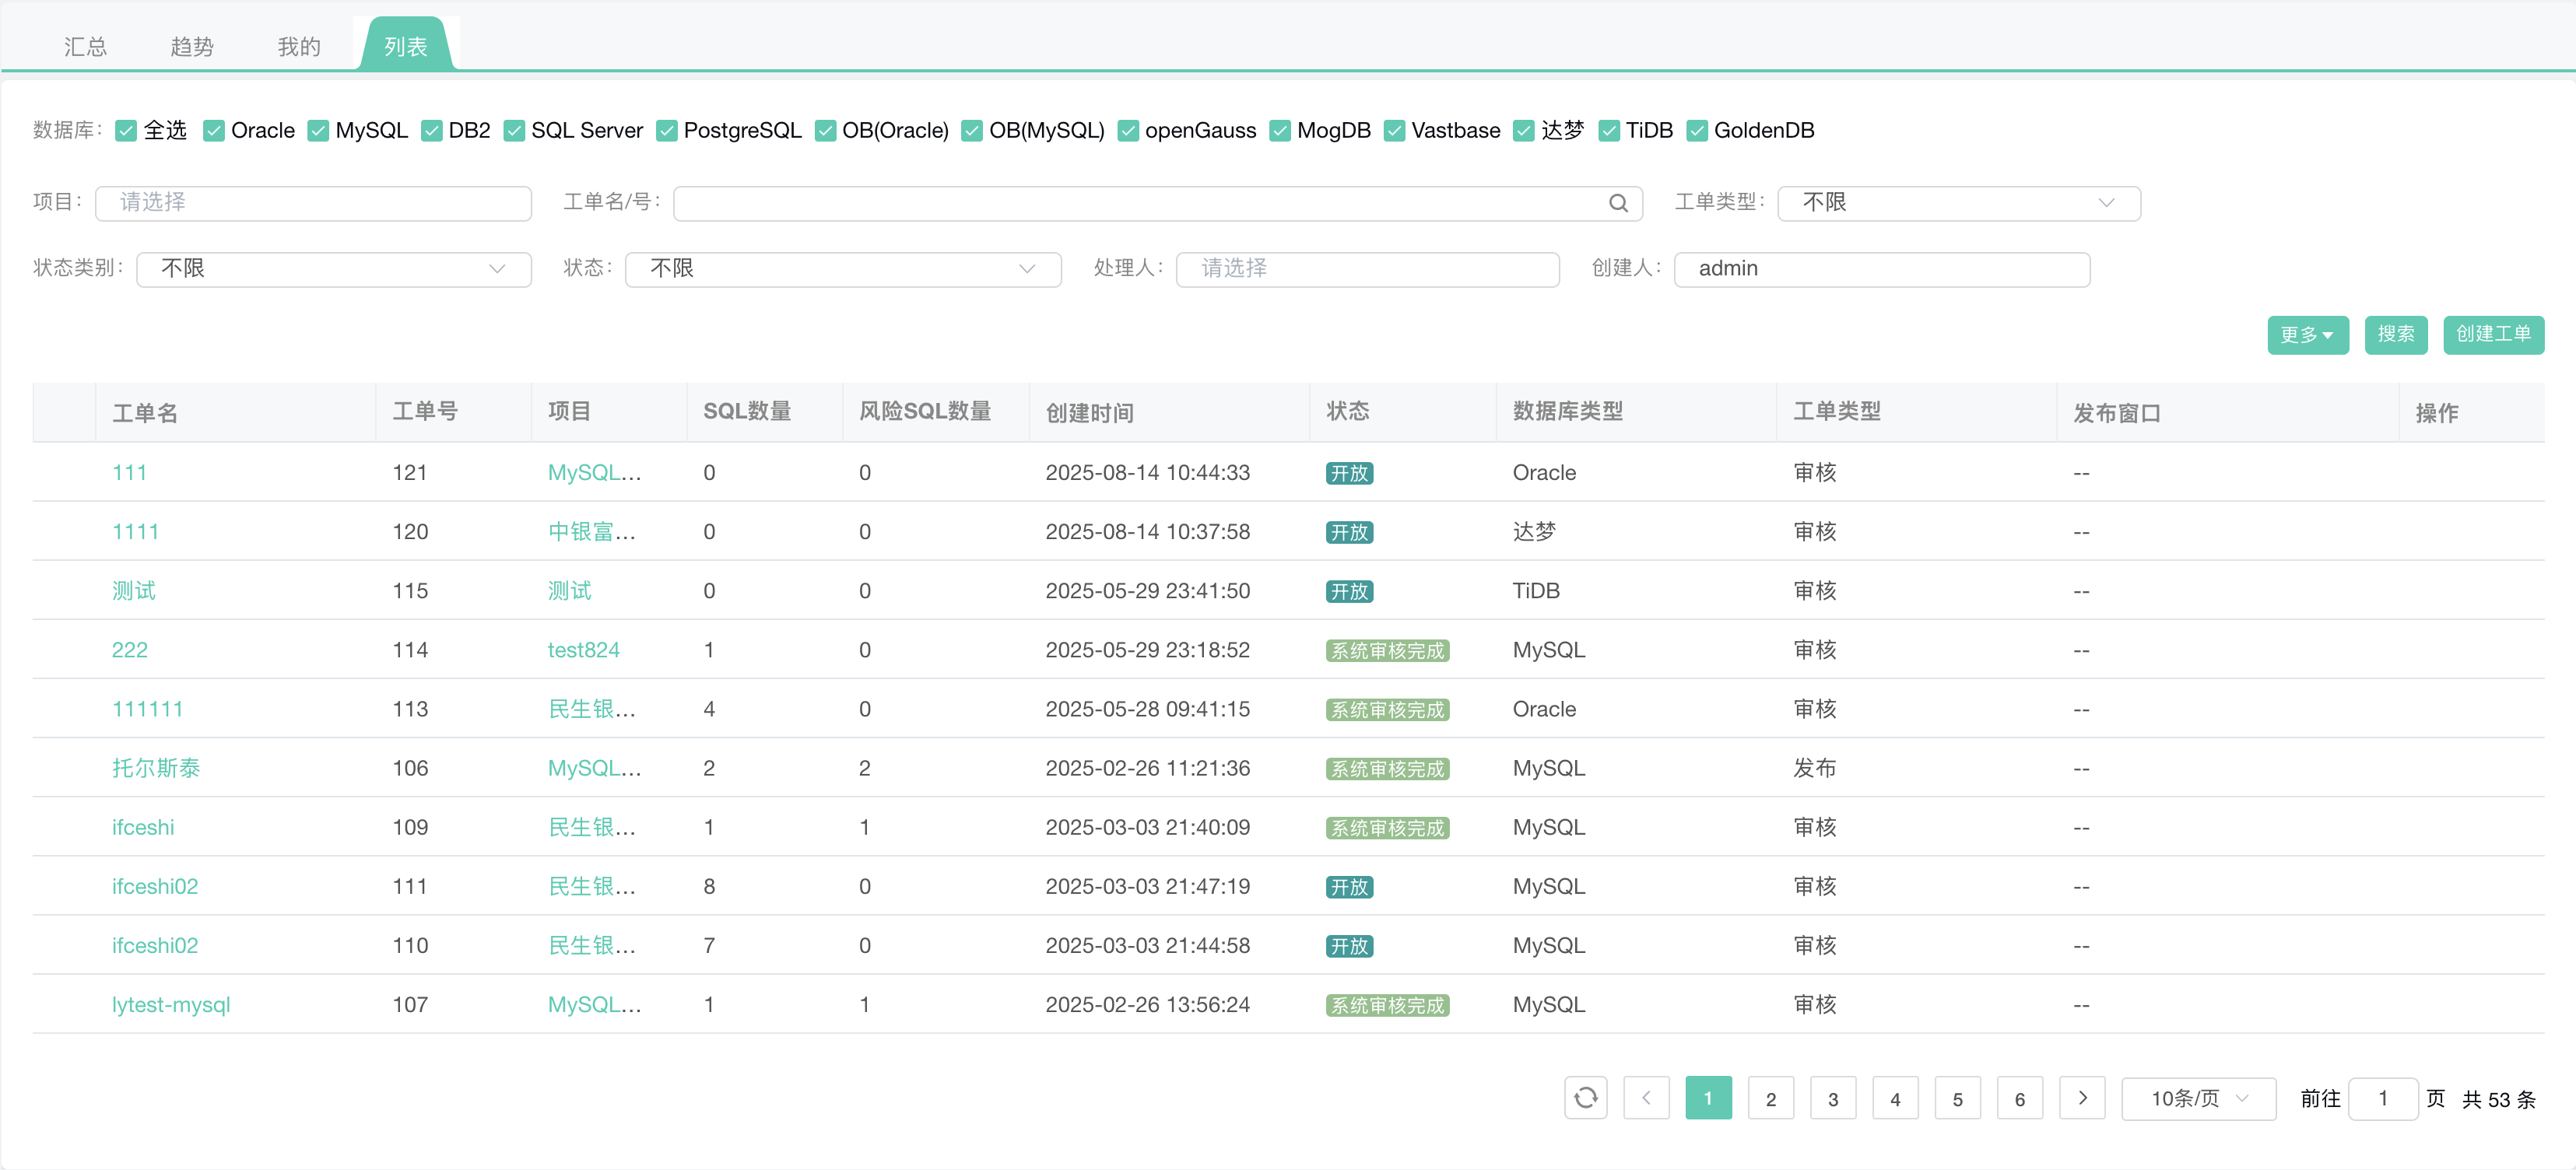
Task: Open the lytest-mysql work order link
Action: coord(171,1004)
